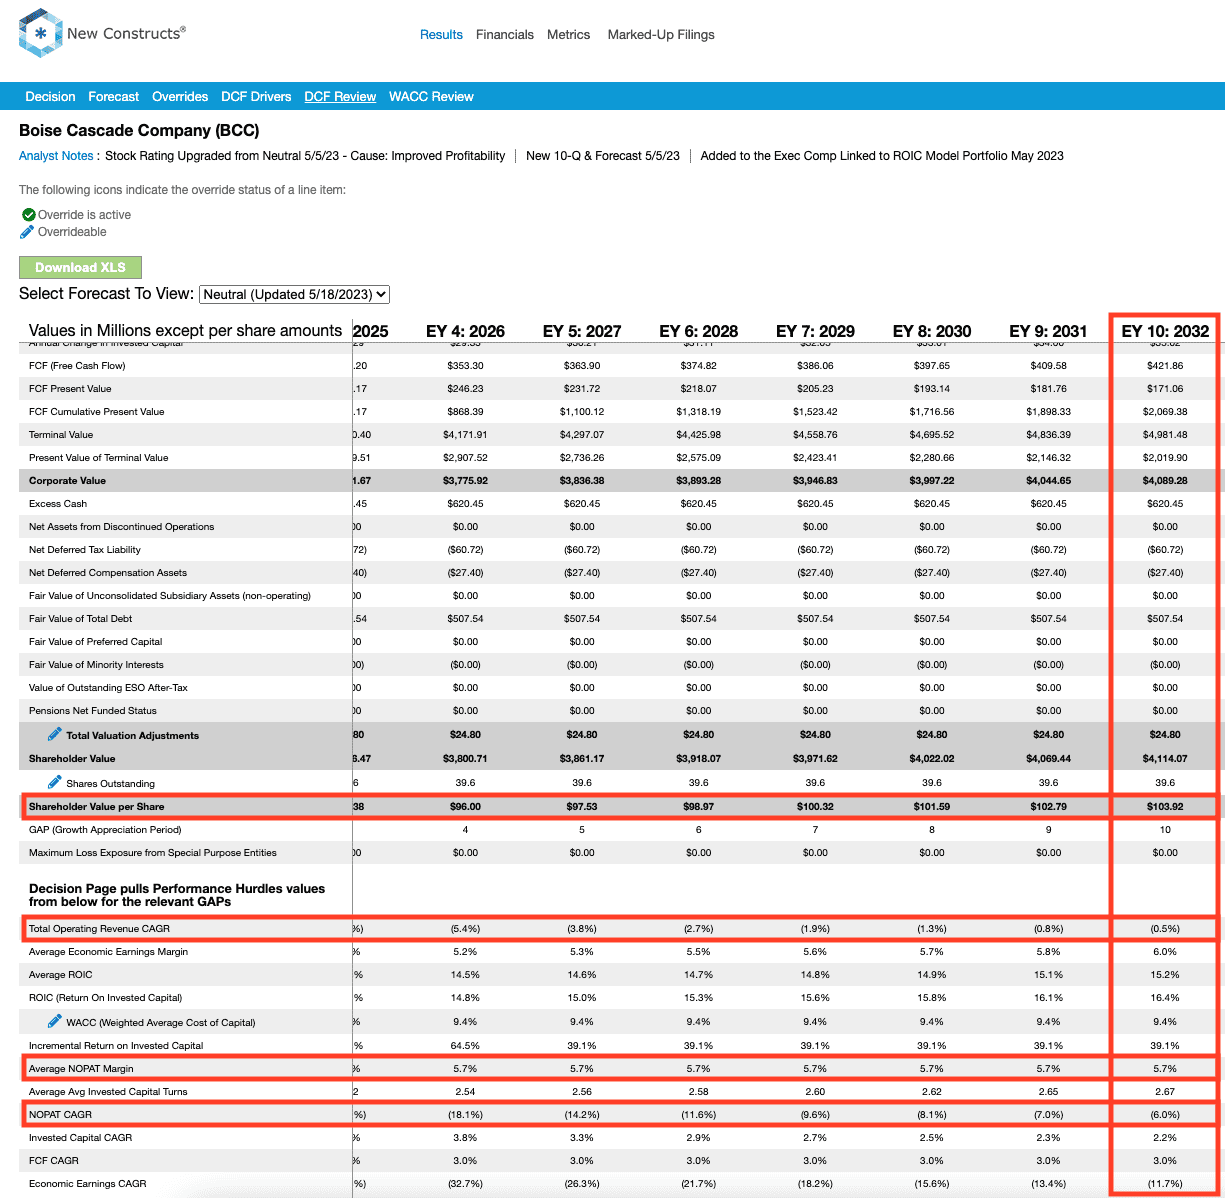The height and width of the screenshot is (1198, 1225).
Task: Click the '(18.1%)' NOPAT CAGR cell
Action: [466, 1115]
